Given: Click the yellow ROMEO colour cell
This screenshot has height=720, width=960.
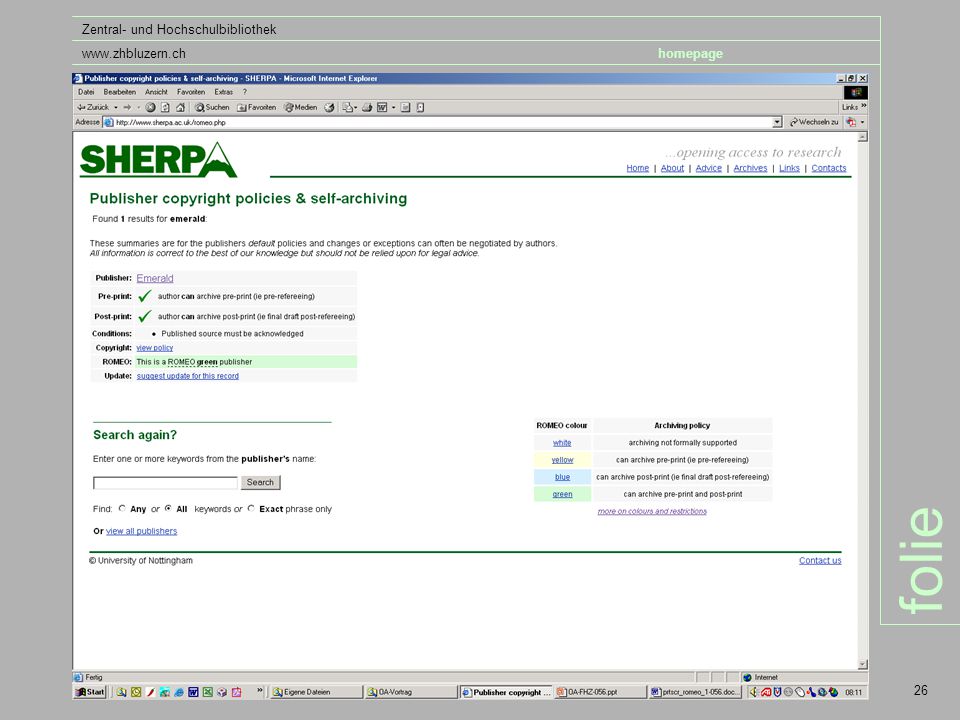Looking at the screenshot, I should (562, 460).
